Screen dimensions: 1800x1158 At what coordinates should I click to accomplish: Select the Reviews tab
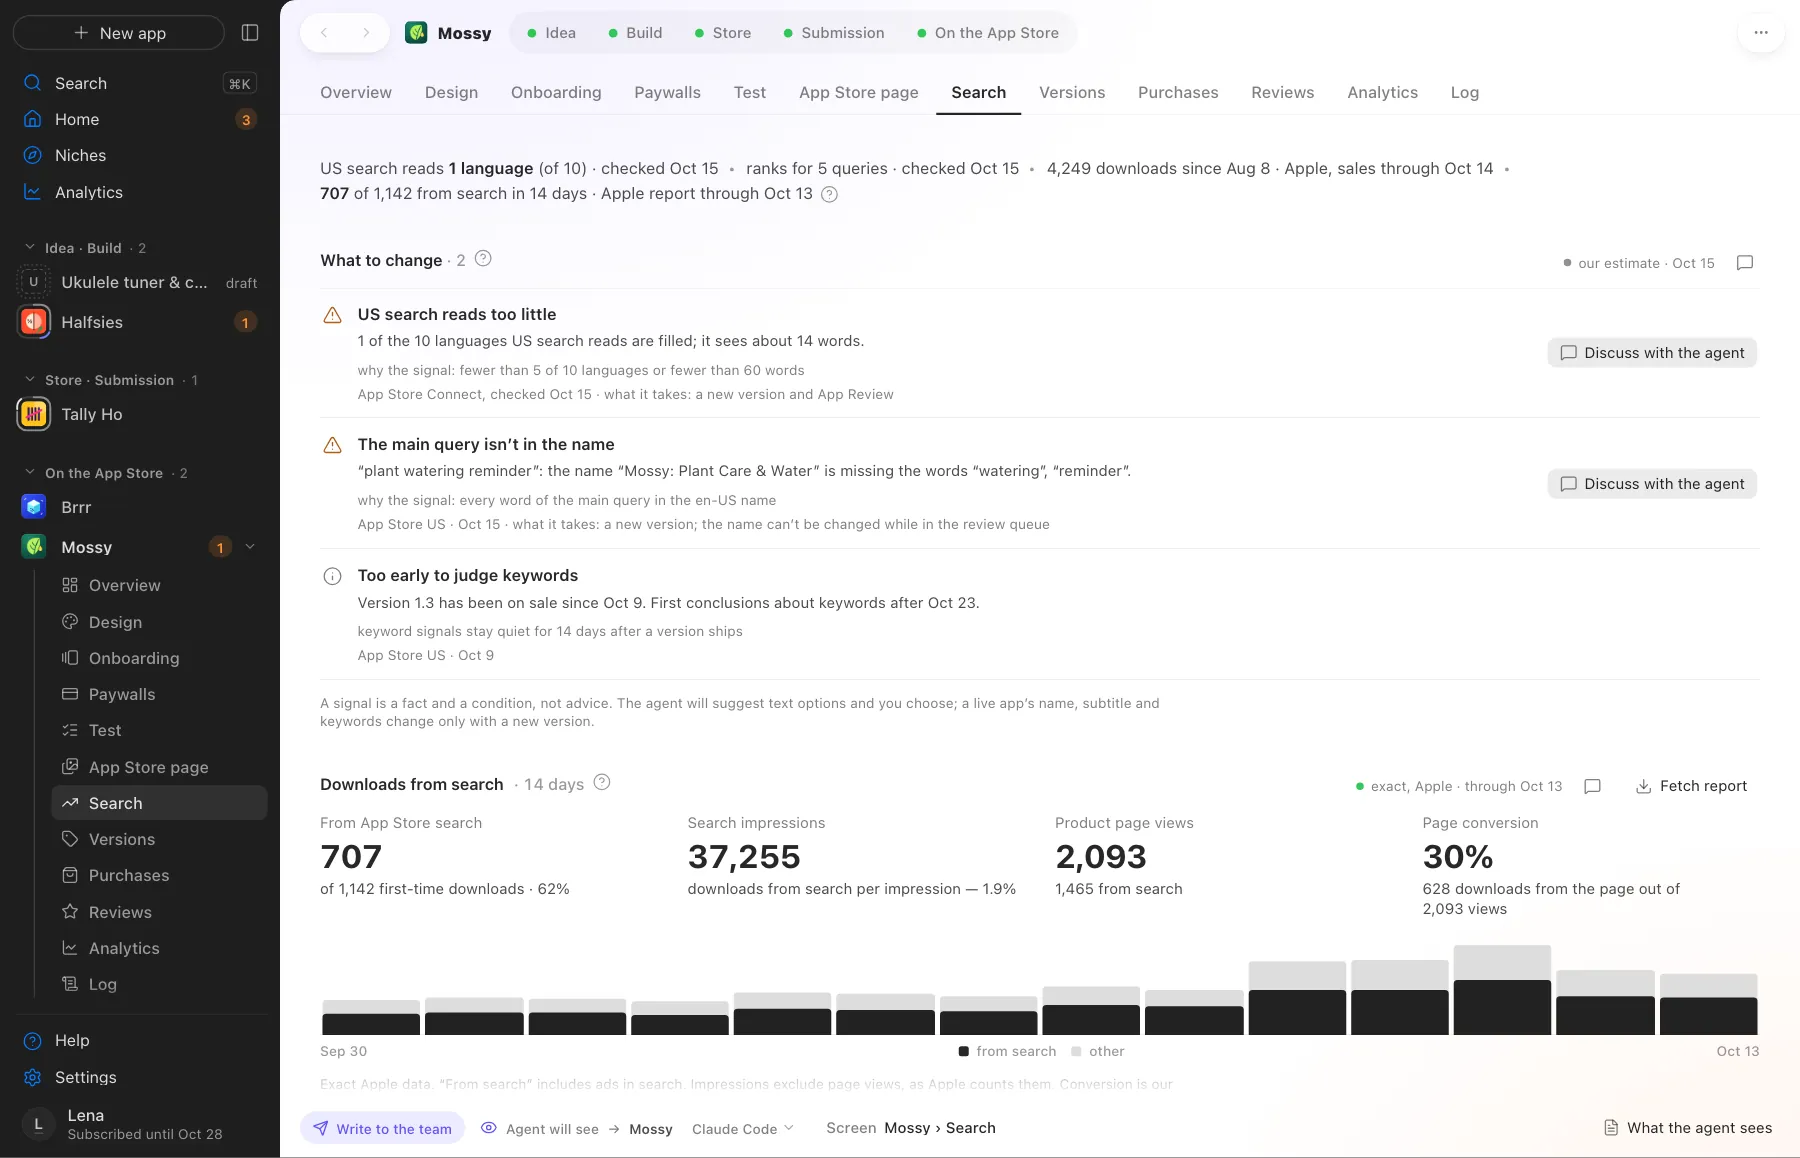[x=1282, y=92]
